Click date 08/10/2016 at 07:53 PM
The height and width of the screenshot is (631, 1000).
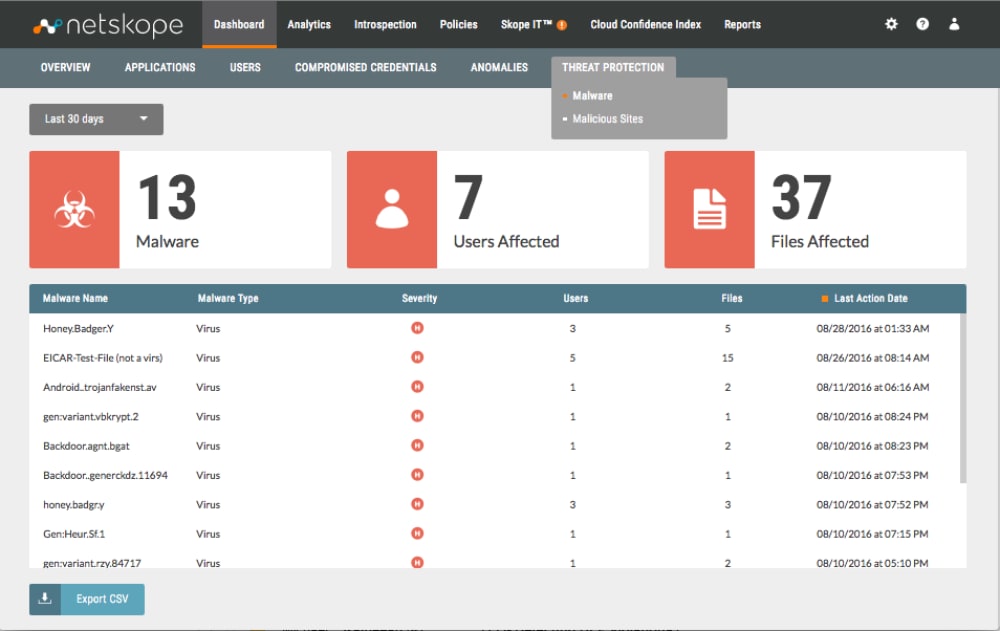click(872, 475)
